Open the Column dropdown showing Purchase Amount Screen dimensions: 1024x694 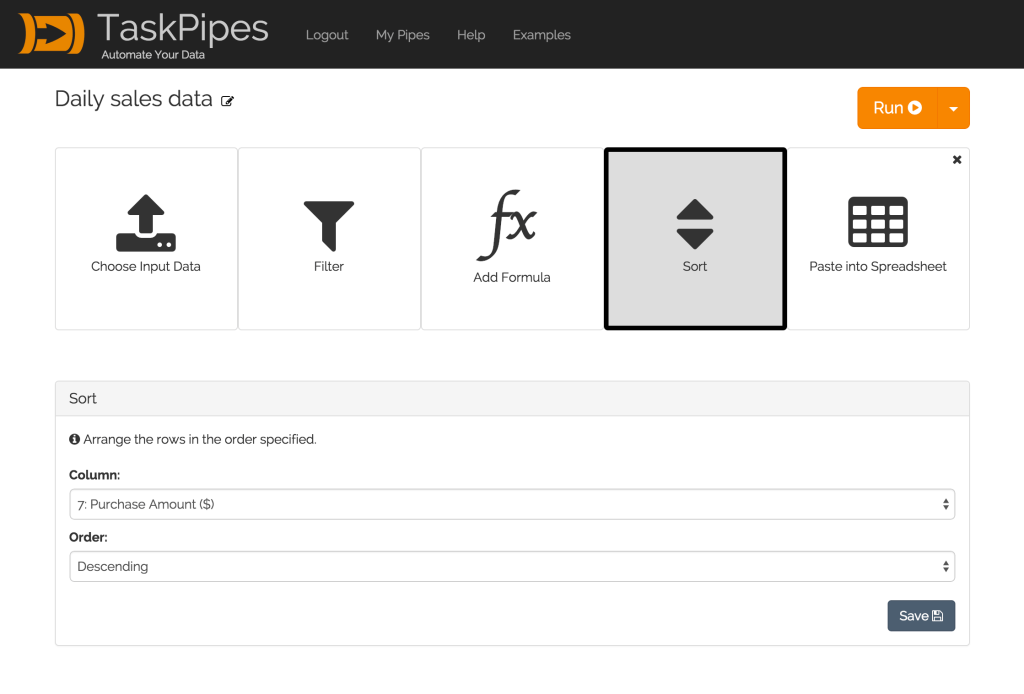coord(511,504)
